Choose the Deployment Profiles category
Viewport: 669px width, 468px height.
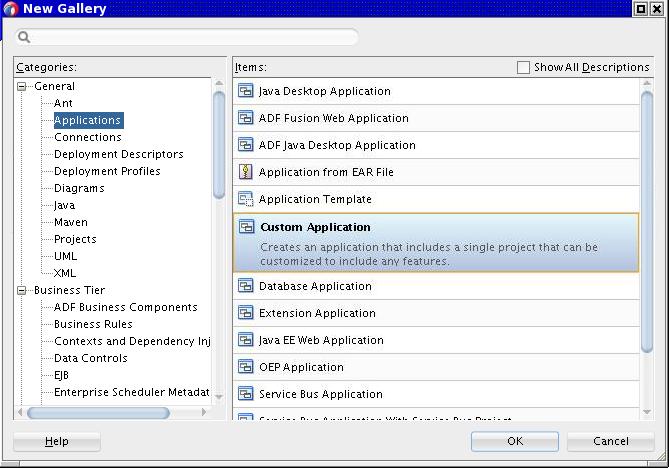coord(107,171)
